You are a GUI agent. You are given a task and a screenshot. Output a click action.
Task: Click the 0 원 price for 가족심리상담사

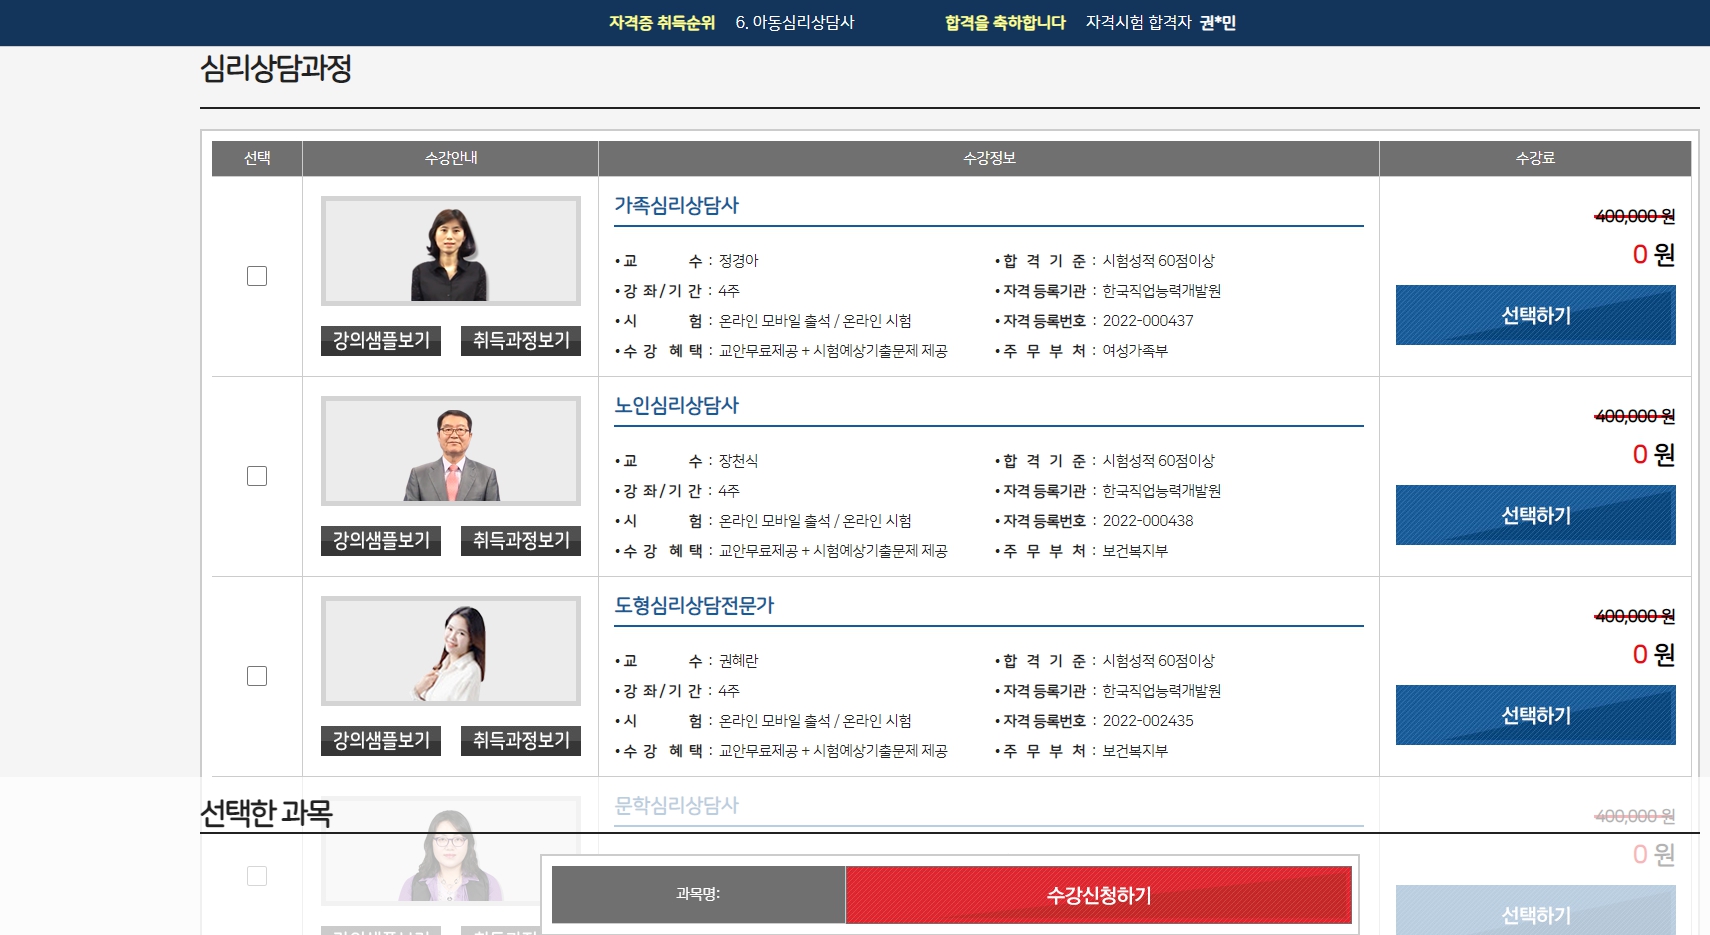coord(1653,255)
